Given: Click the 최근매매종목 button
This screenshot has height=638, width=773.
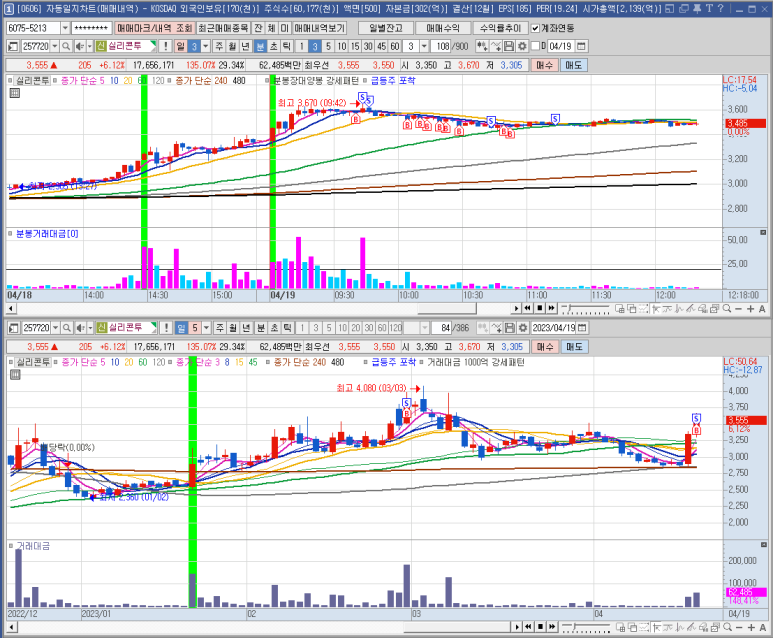Looking at the screenshot, I should (223, 28).
